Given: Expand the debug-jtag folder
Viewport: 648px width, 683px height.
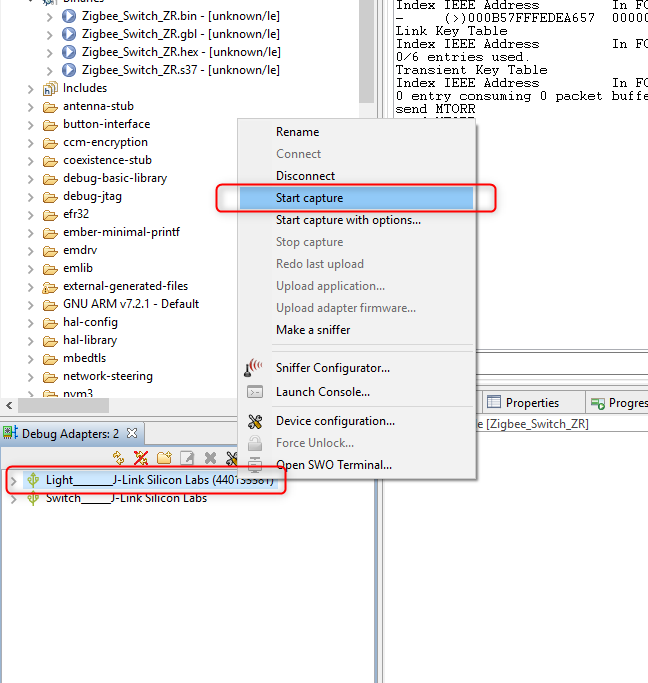Looking at the screenshot, I should click(x=30, y=197).
